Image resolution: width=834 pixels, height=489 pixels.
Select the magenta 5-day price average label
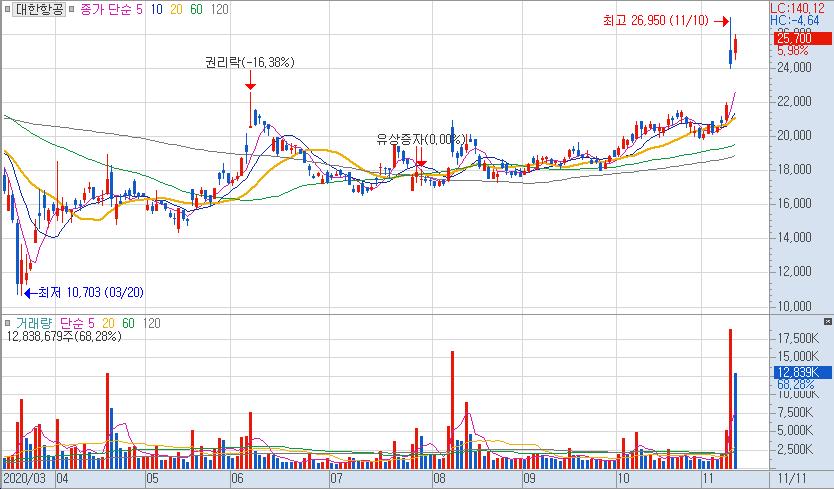[139, 9]
